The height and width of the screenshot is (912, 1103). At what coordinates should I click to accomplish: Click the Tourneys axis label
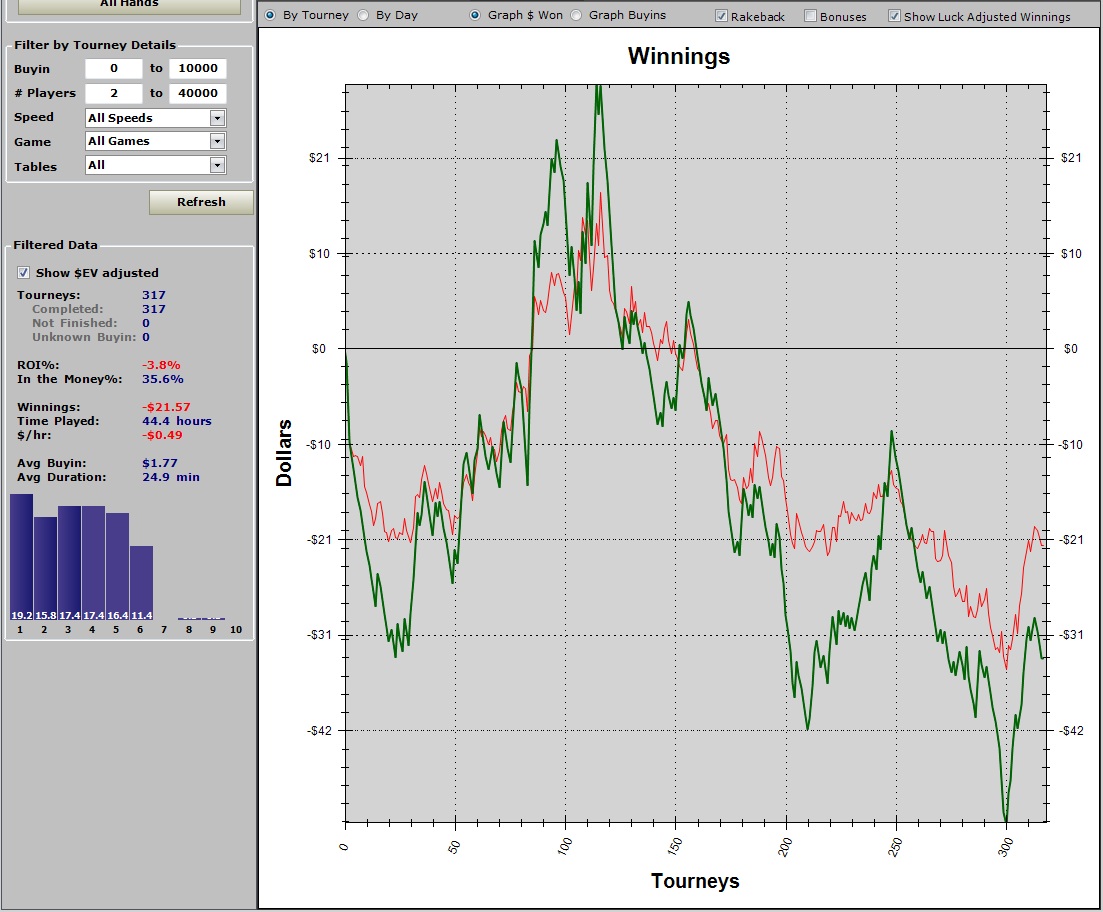point(695,881)
